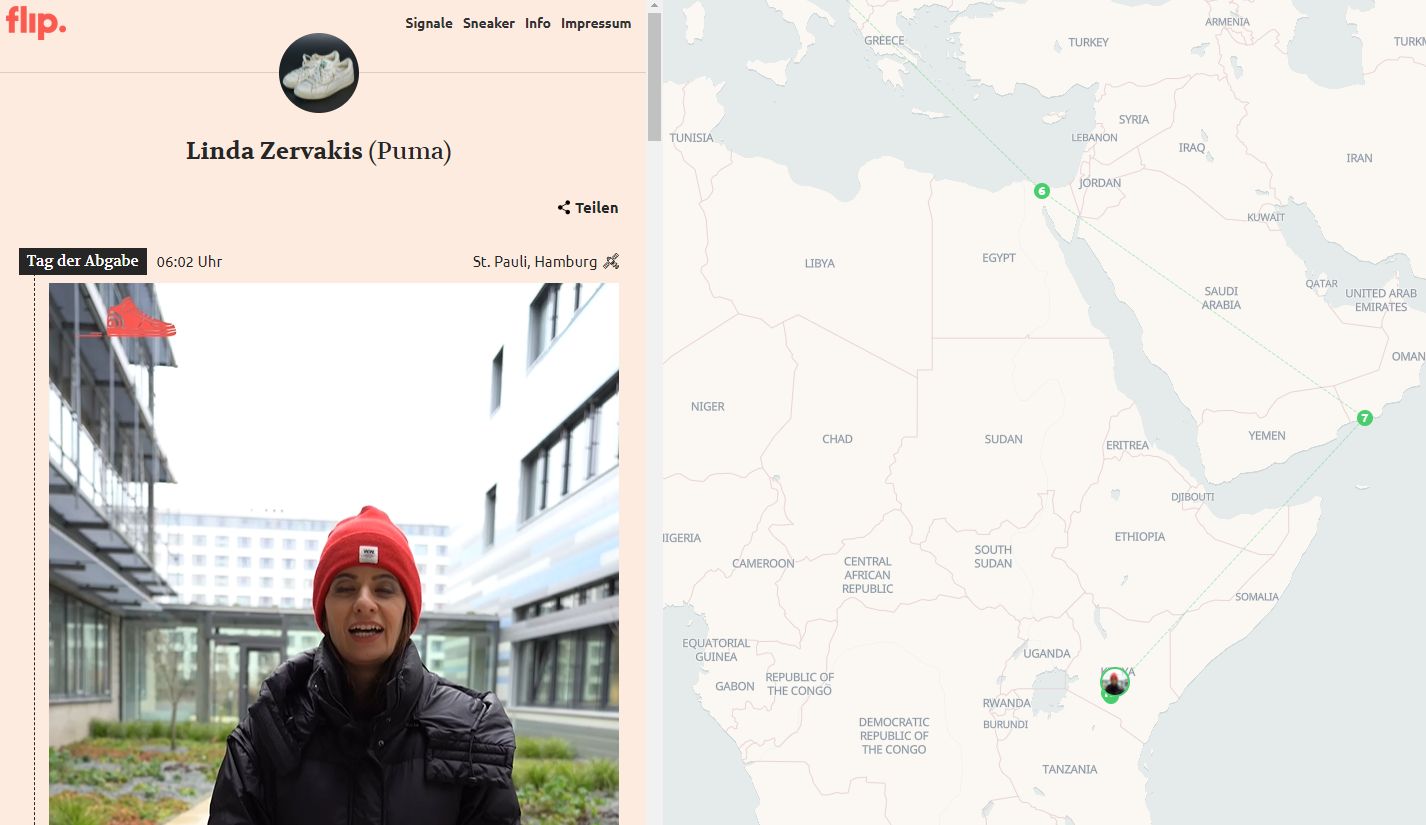
Task: Open the Impressum link
Action: point(596,23)
